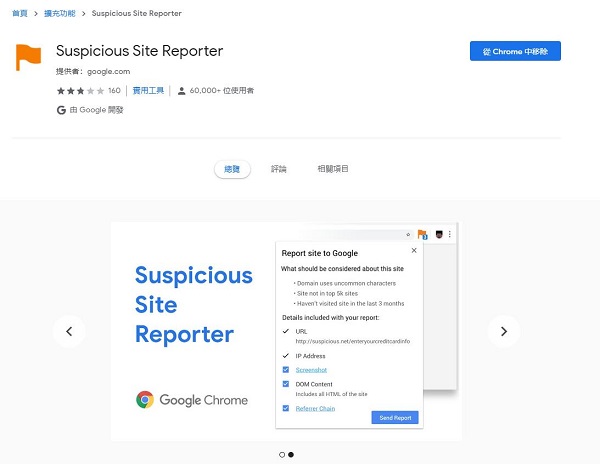Open the 擴充功能 breadcrumb link
Viewport: 600px width, 464px height.
coord(60,13)
